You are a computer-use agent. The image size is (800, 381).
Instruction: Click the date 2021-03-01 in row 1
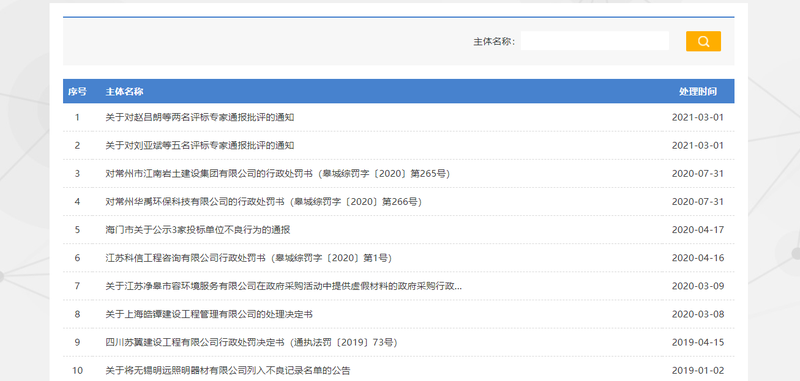(698, 117)
